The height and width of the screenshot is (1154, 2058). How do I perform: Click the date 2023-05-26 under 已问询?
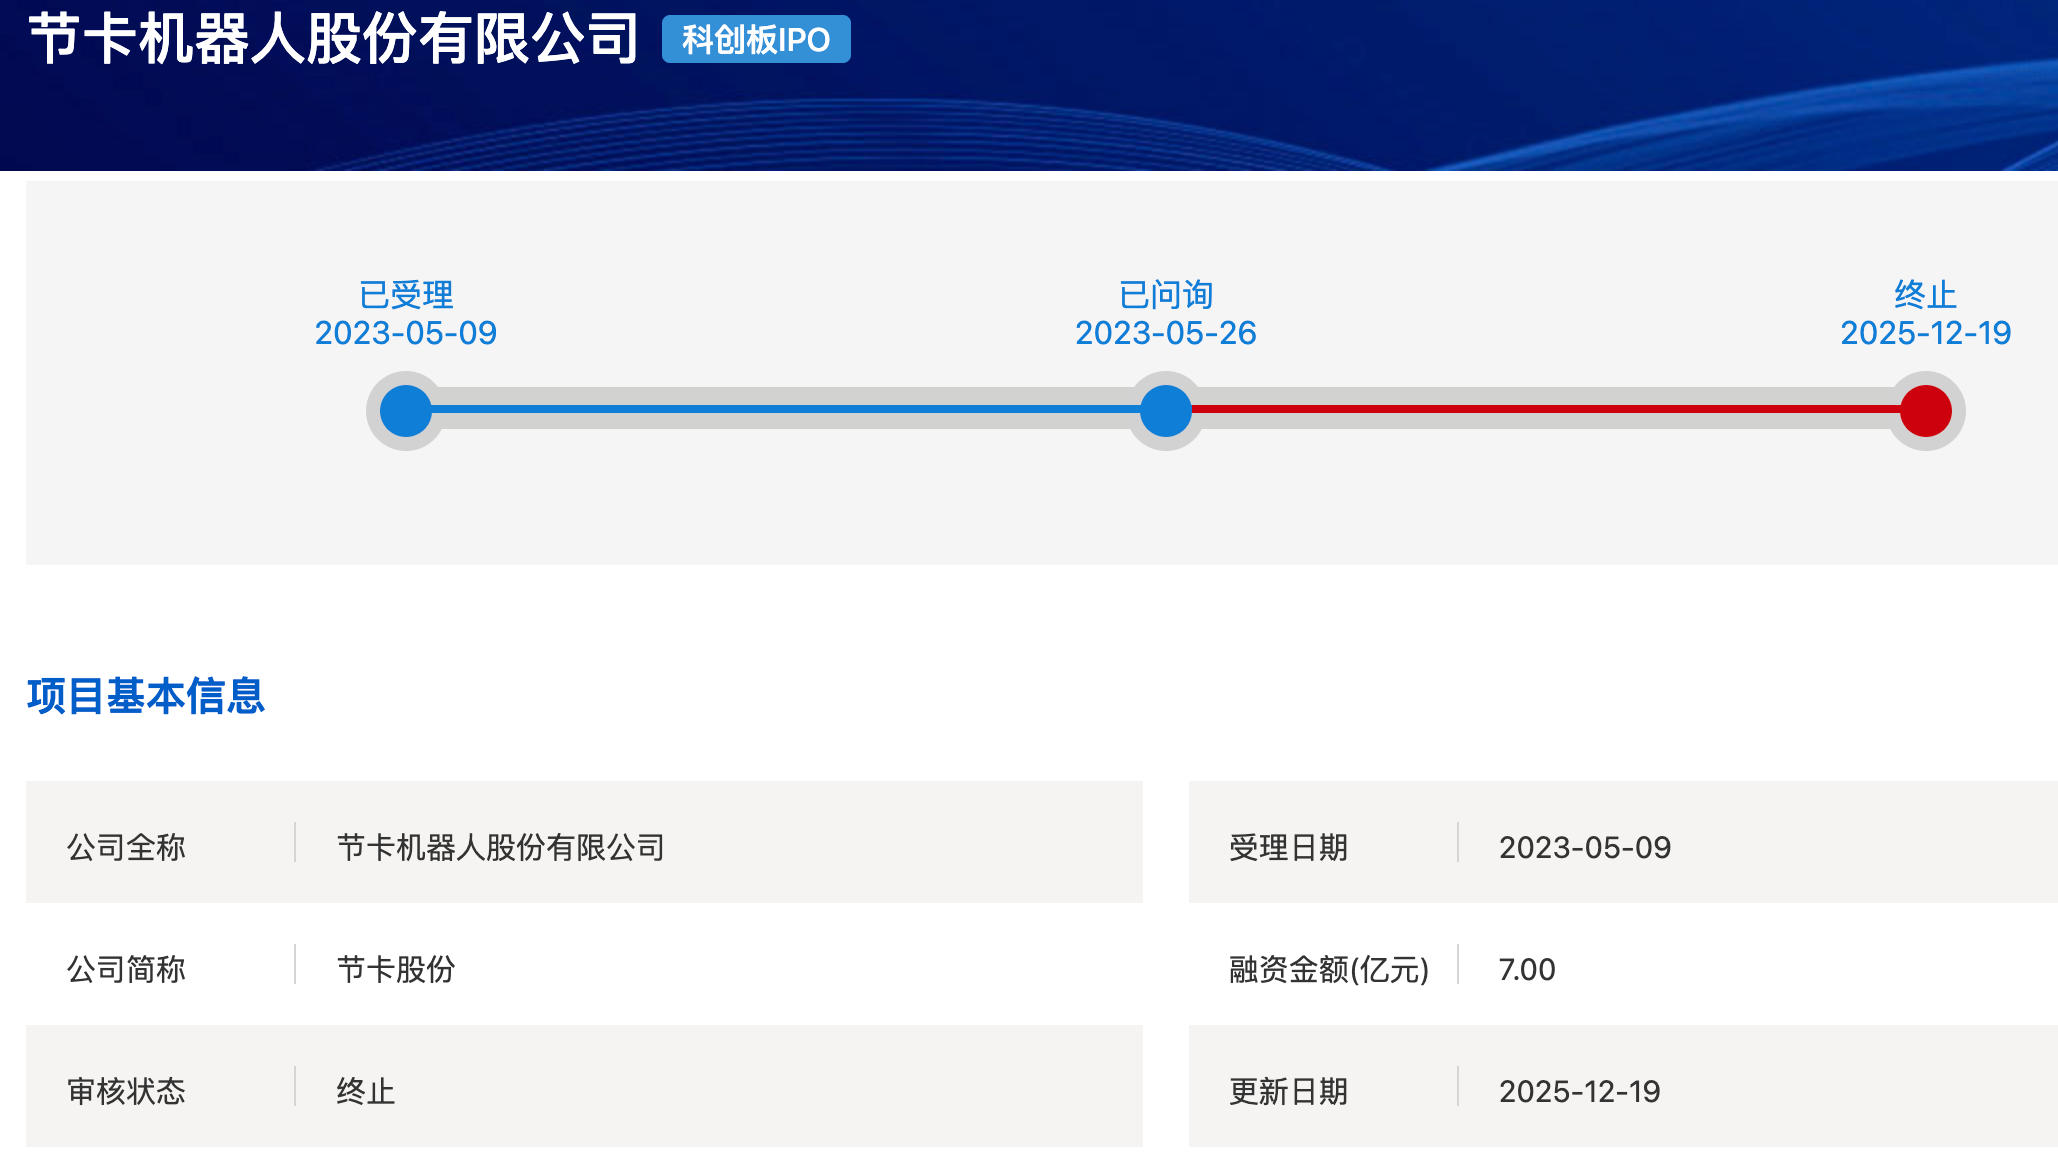pyautogui.click(x=1166, y=333)
